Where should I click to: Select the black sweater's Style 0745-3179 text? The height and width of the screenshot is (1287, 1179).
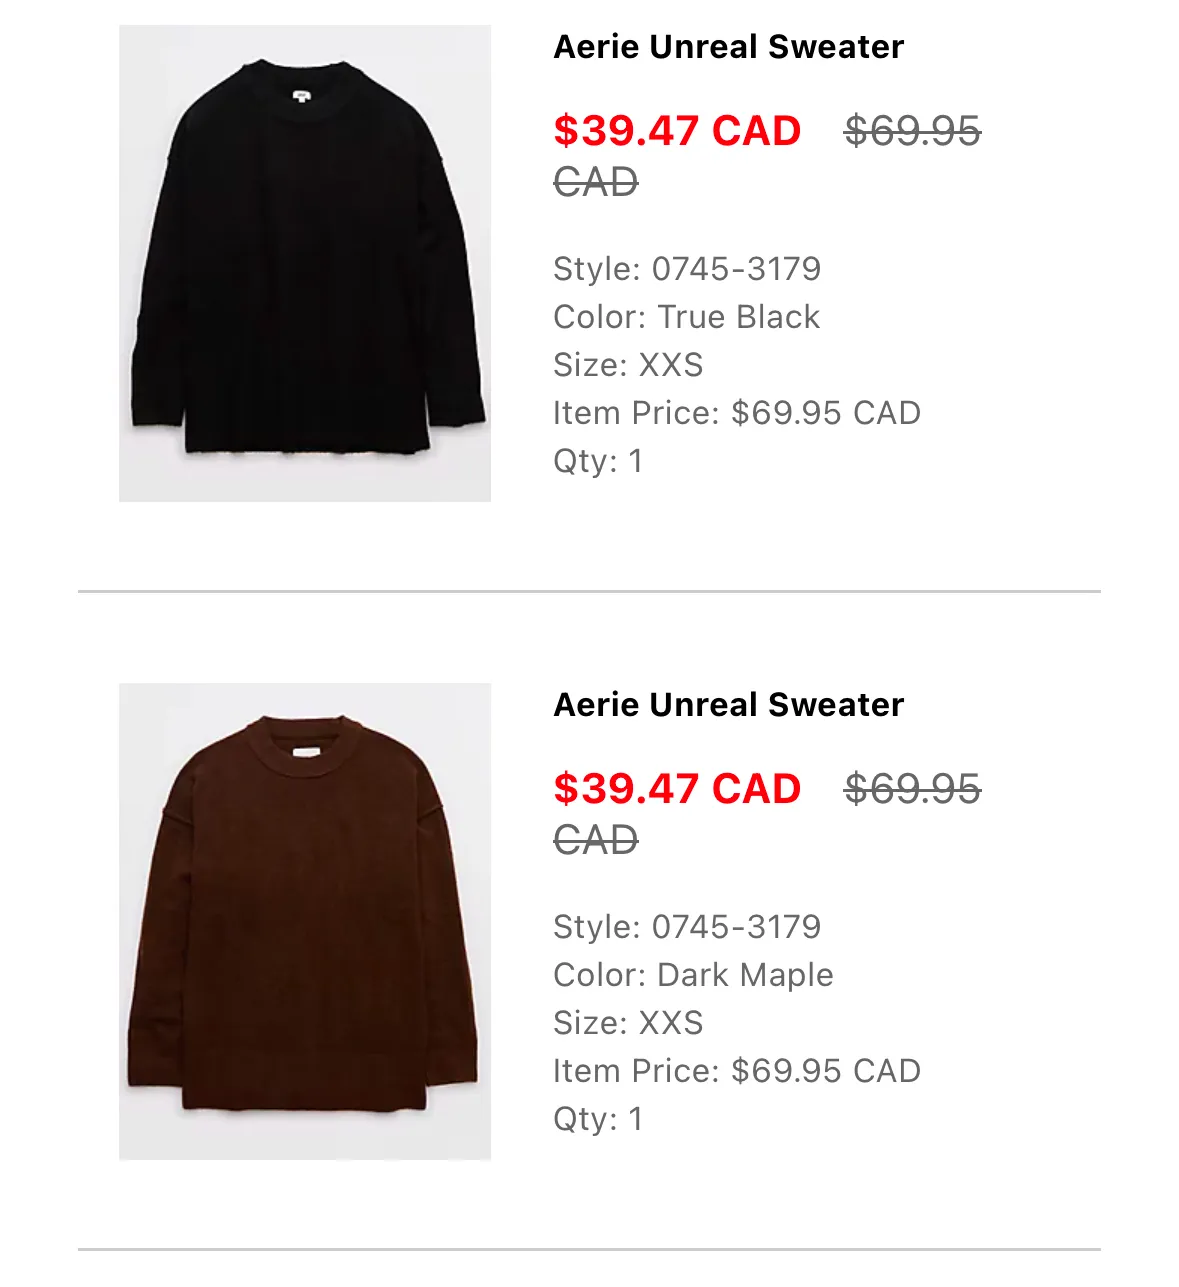687,269
